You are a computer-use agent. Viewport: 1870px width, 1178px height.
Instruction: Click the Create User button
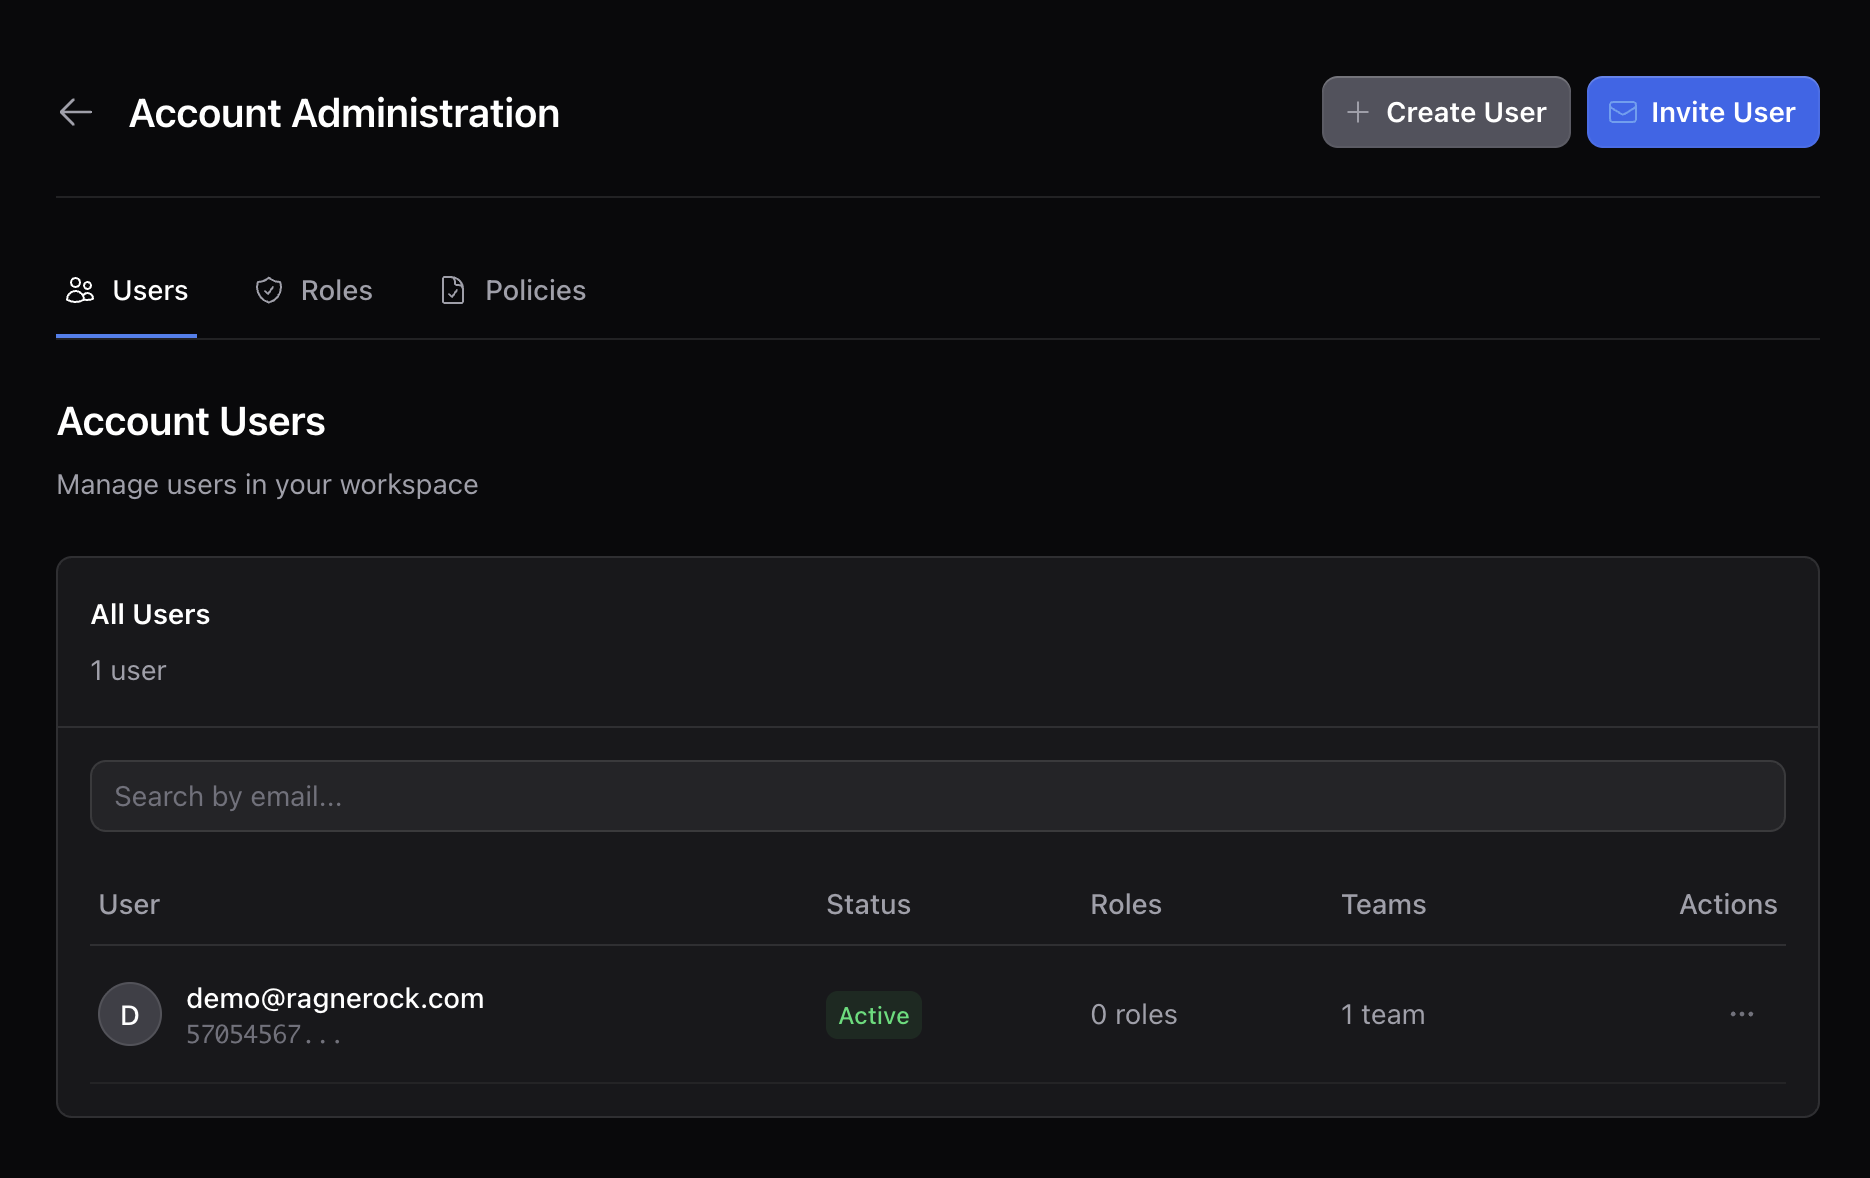[1446, 112]
